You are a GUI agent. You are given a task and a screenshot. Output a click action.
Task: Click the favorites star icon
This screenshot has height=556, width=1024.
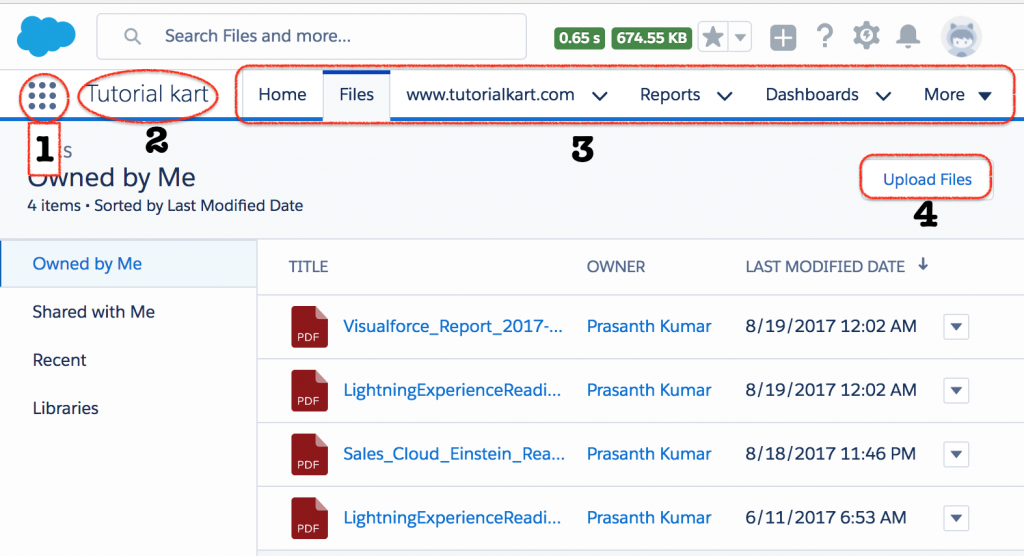pos(712,38)
